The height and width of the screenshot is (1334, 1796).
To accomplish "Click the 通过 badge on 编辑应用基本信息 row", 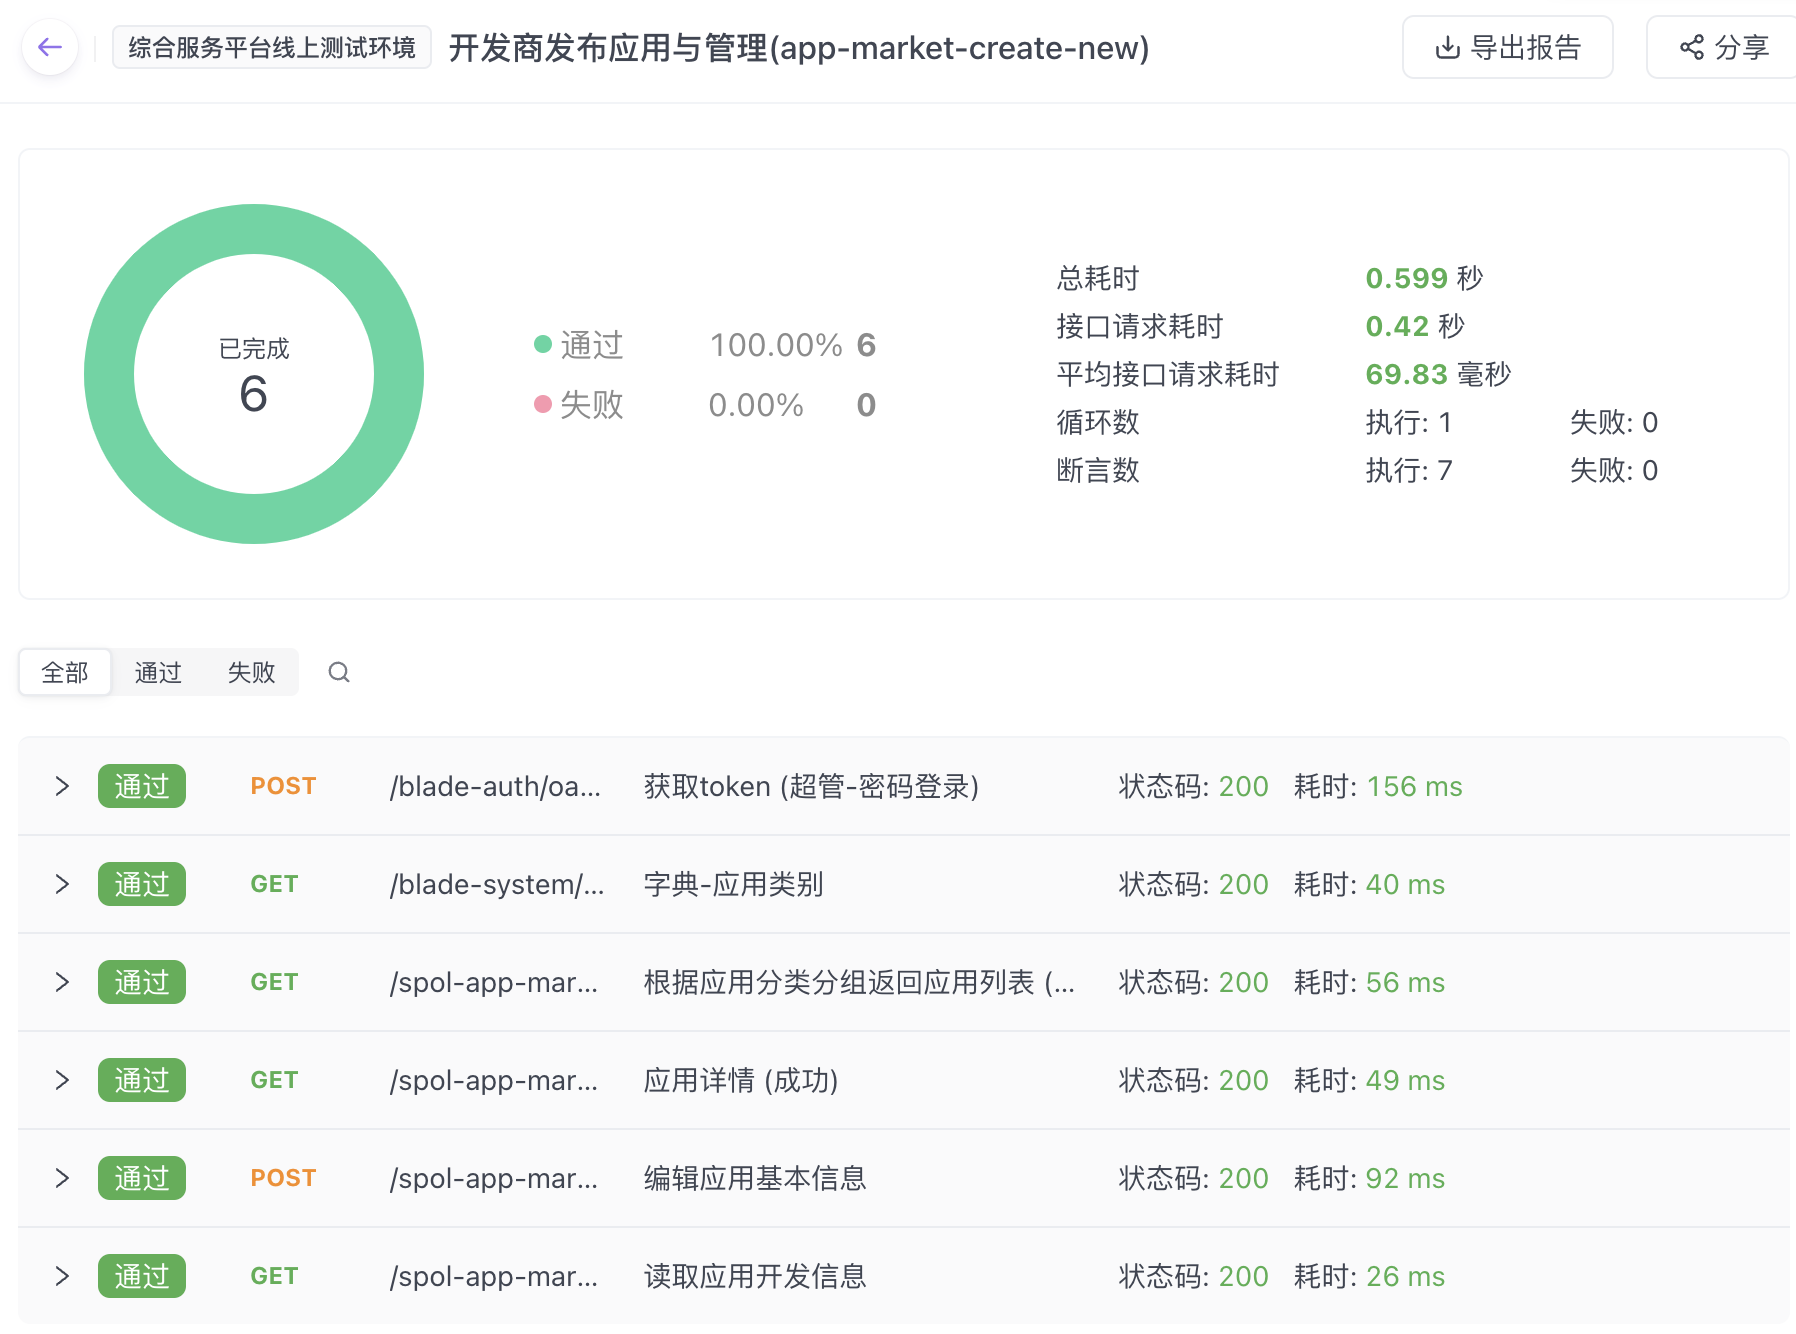I will coord(142,1178).
